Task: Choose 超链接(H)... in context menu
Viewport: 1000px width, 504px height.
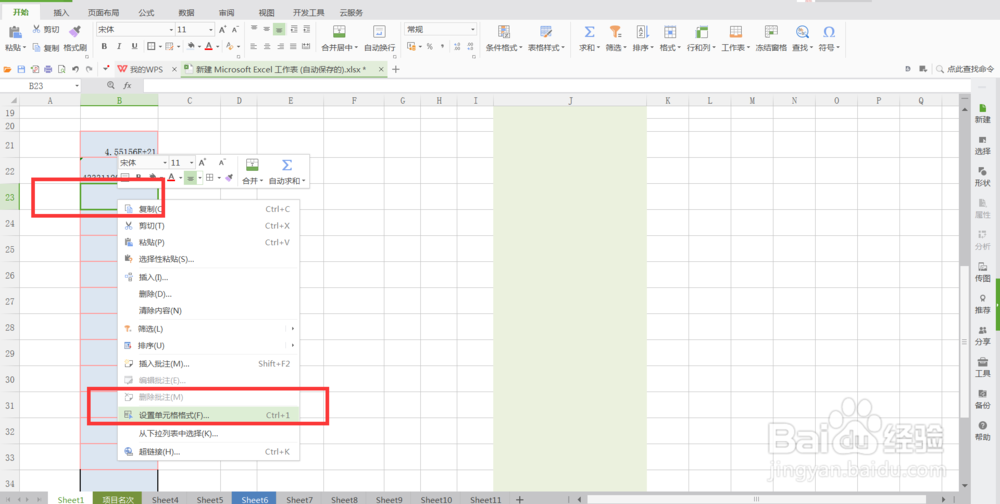Action: (209, 452)
